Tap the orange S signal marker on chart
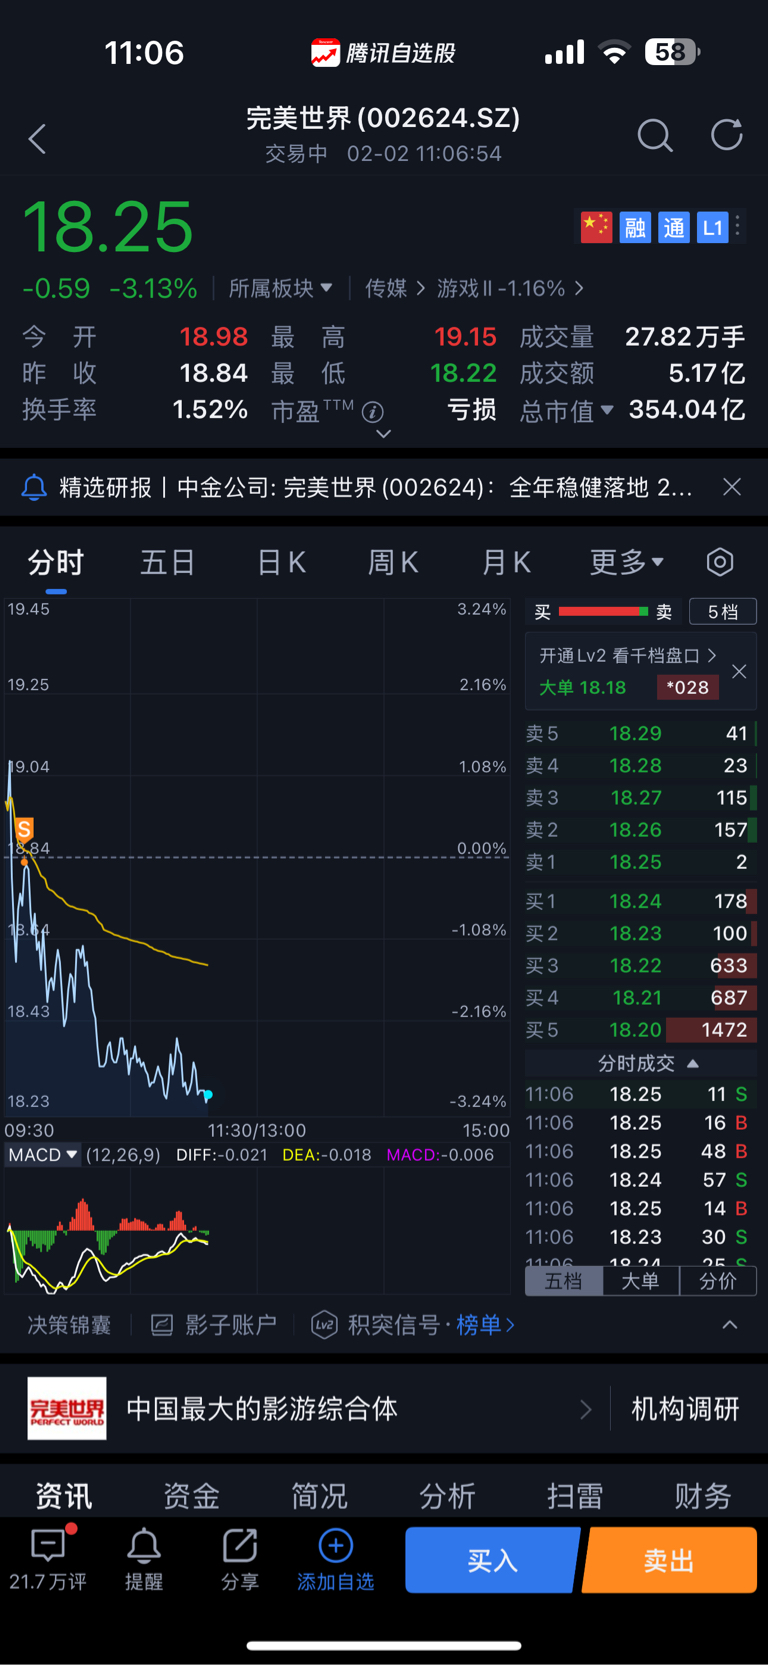The width and height of the screenshot is (768, 1665). tap(24, 829)
